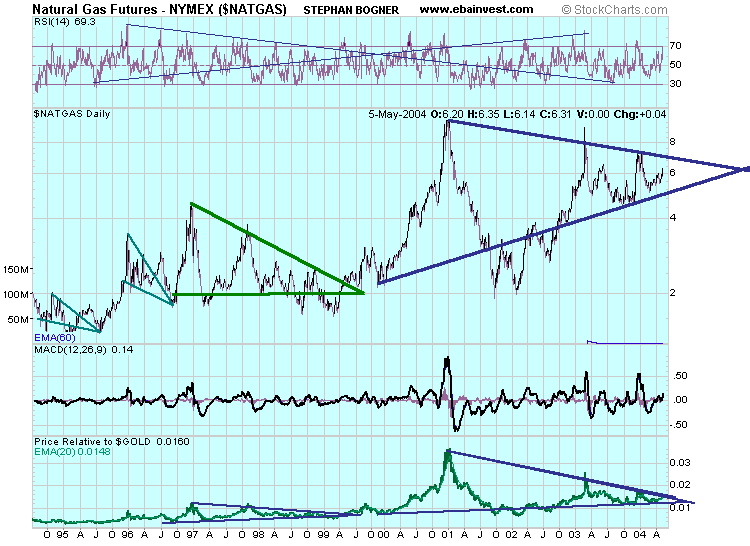Click the opening price 'O:6.20'
Image resolution: width=750 pixels, height=546 pixels.
[447, 114]
